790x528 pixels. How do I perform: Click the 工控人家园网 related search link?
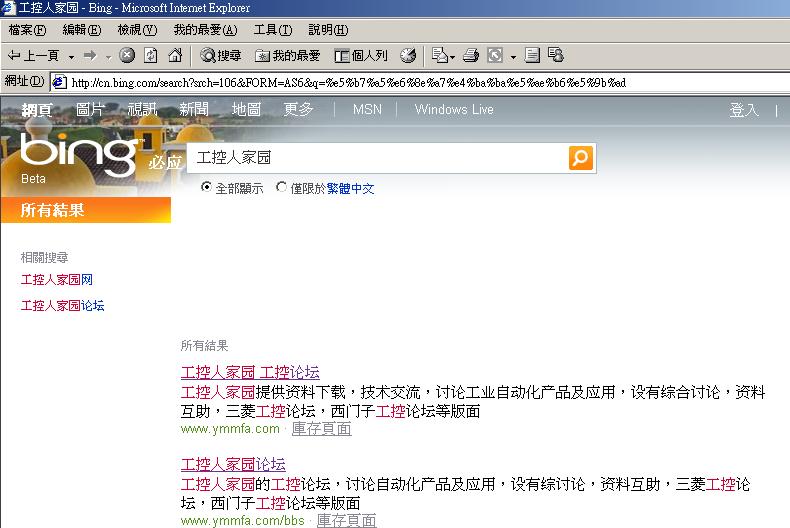coord(57,280)
